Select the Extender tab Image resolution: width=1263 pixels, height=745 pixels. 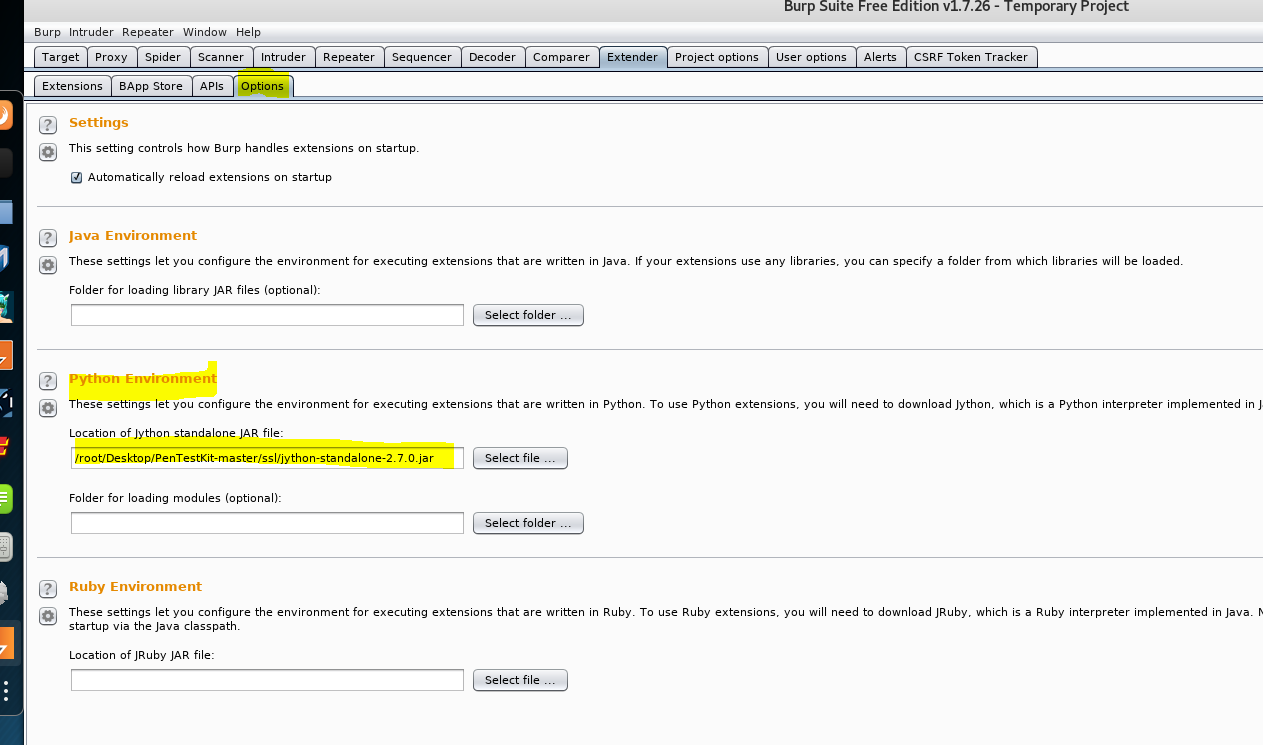633,57
